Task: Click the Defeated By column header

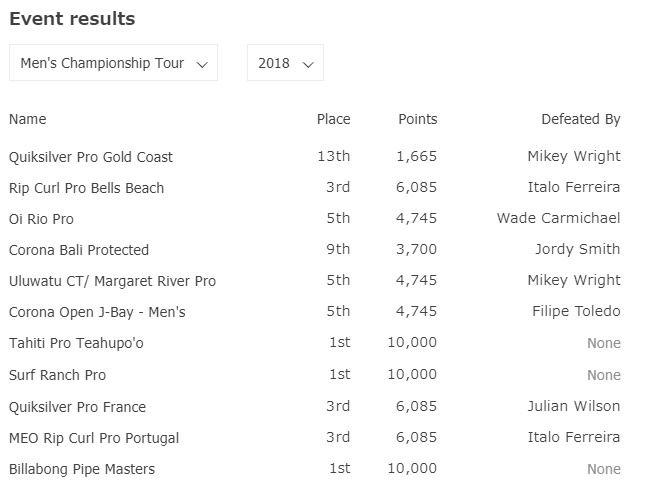Action: [x=580, y=119]
